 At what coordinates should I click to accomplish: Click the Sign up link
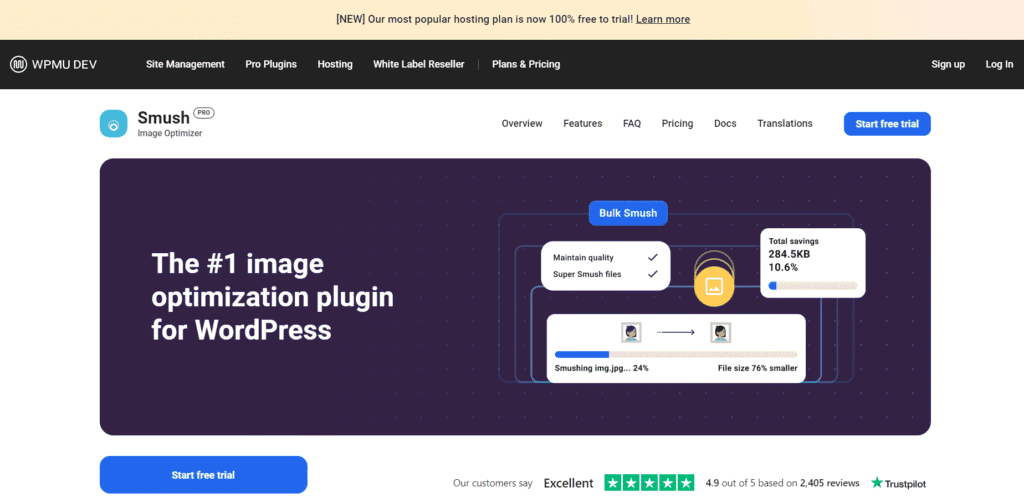(x=948, y=64)
